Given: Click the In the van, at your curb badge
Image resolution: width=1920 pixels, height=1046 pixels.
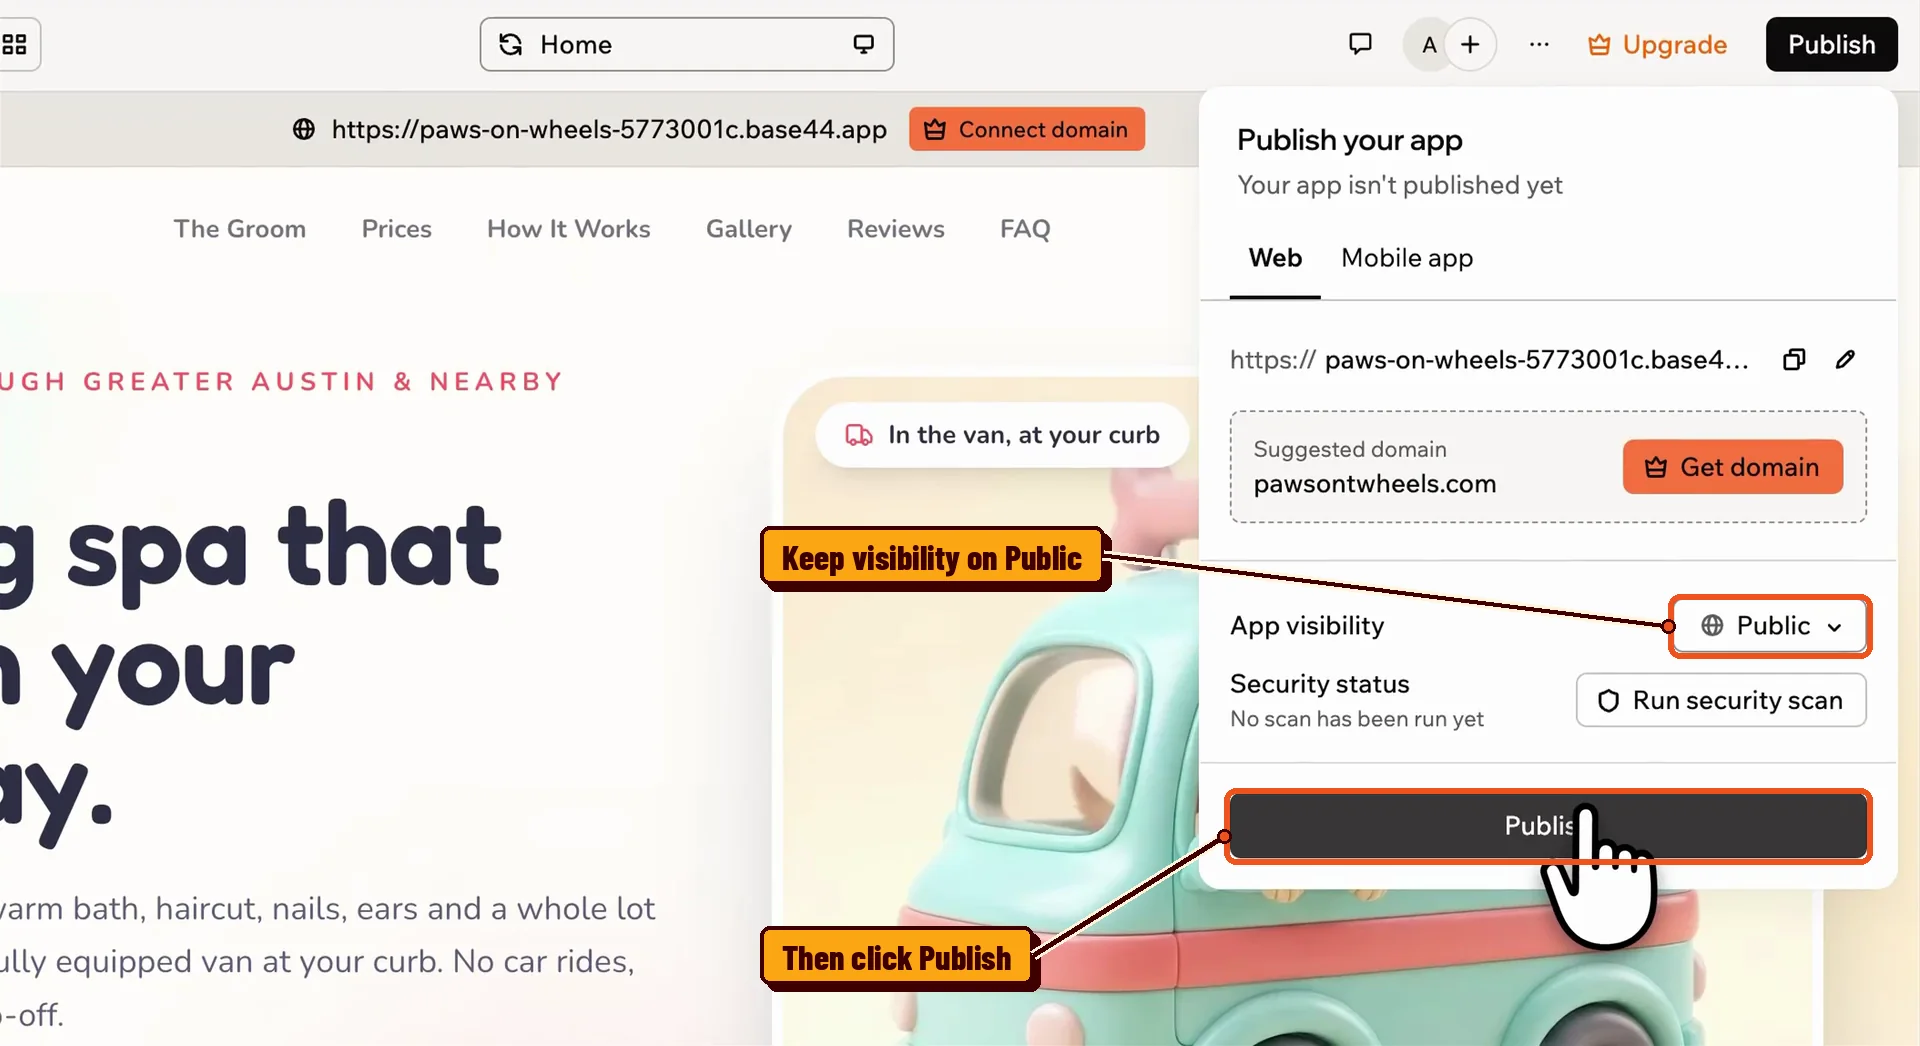Looking at the screenshot, I should click(1002, 435).
